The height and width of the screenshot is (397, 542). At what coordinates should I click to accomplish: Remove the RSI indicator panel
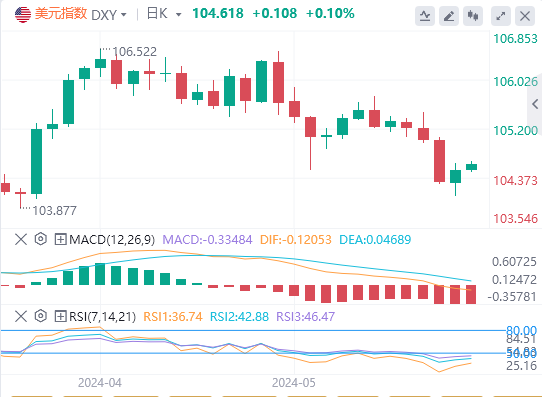point(21,316)
